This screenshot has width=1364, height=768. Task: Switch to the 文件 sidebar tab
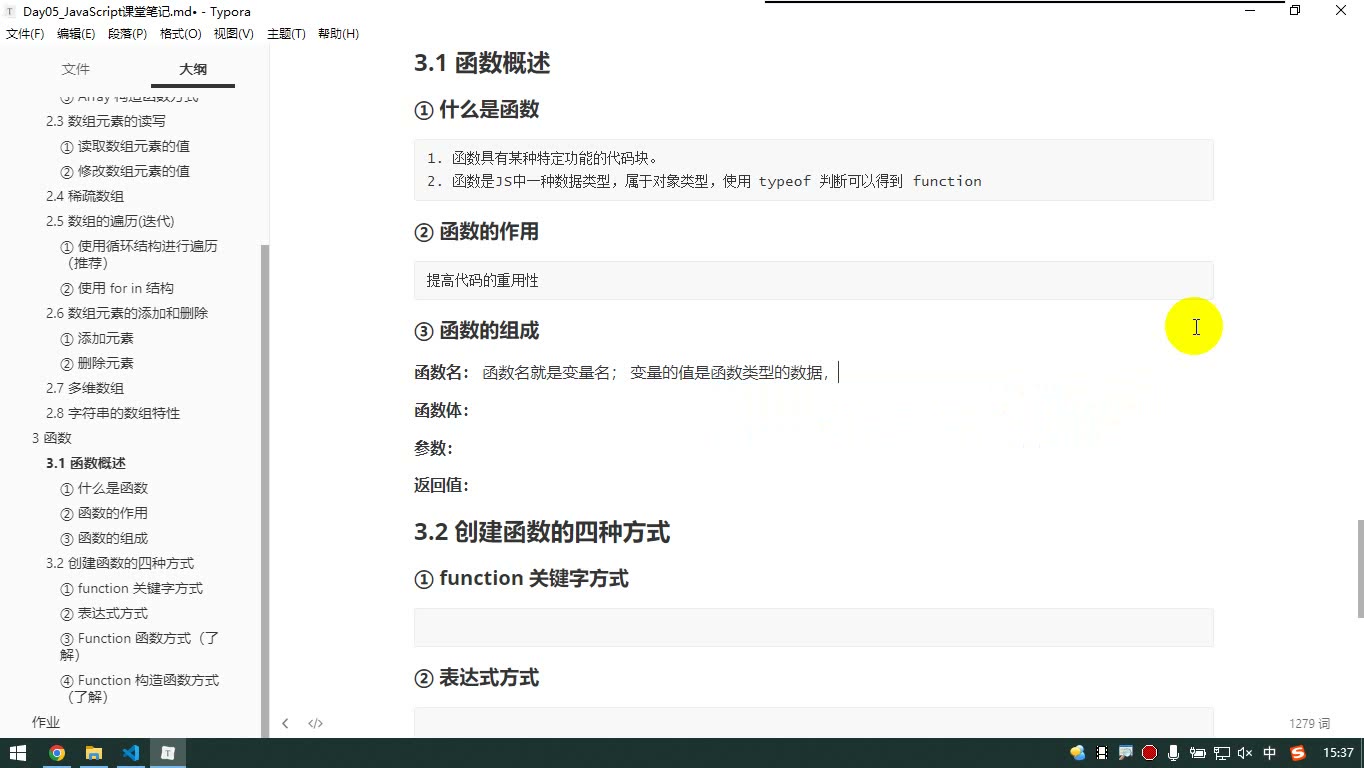[x=76, y=69]
